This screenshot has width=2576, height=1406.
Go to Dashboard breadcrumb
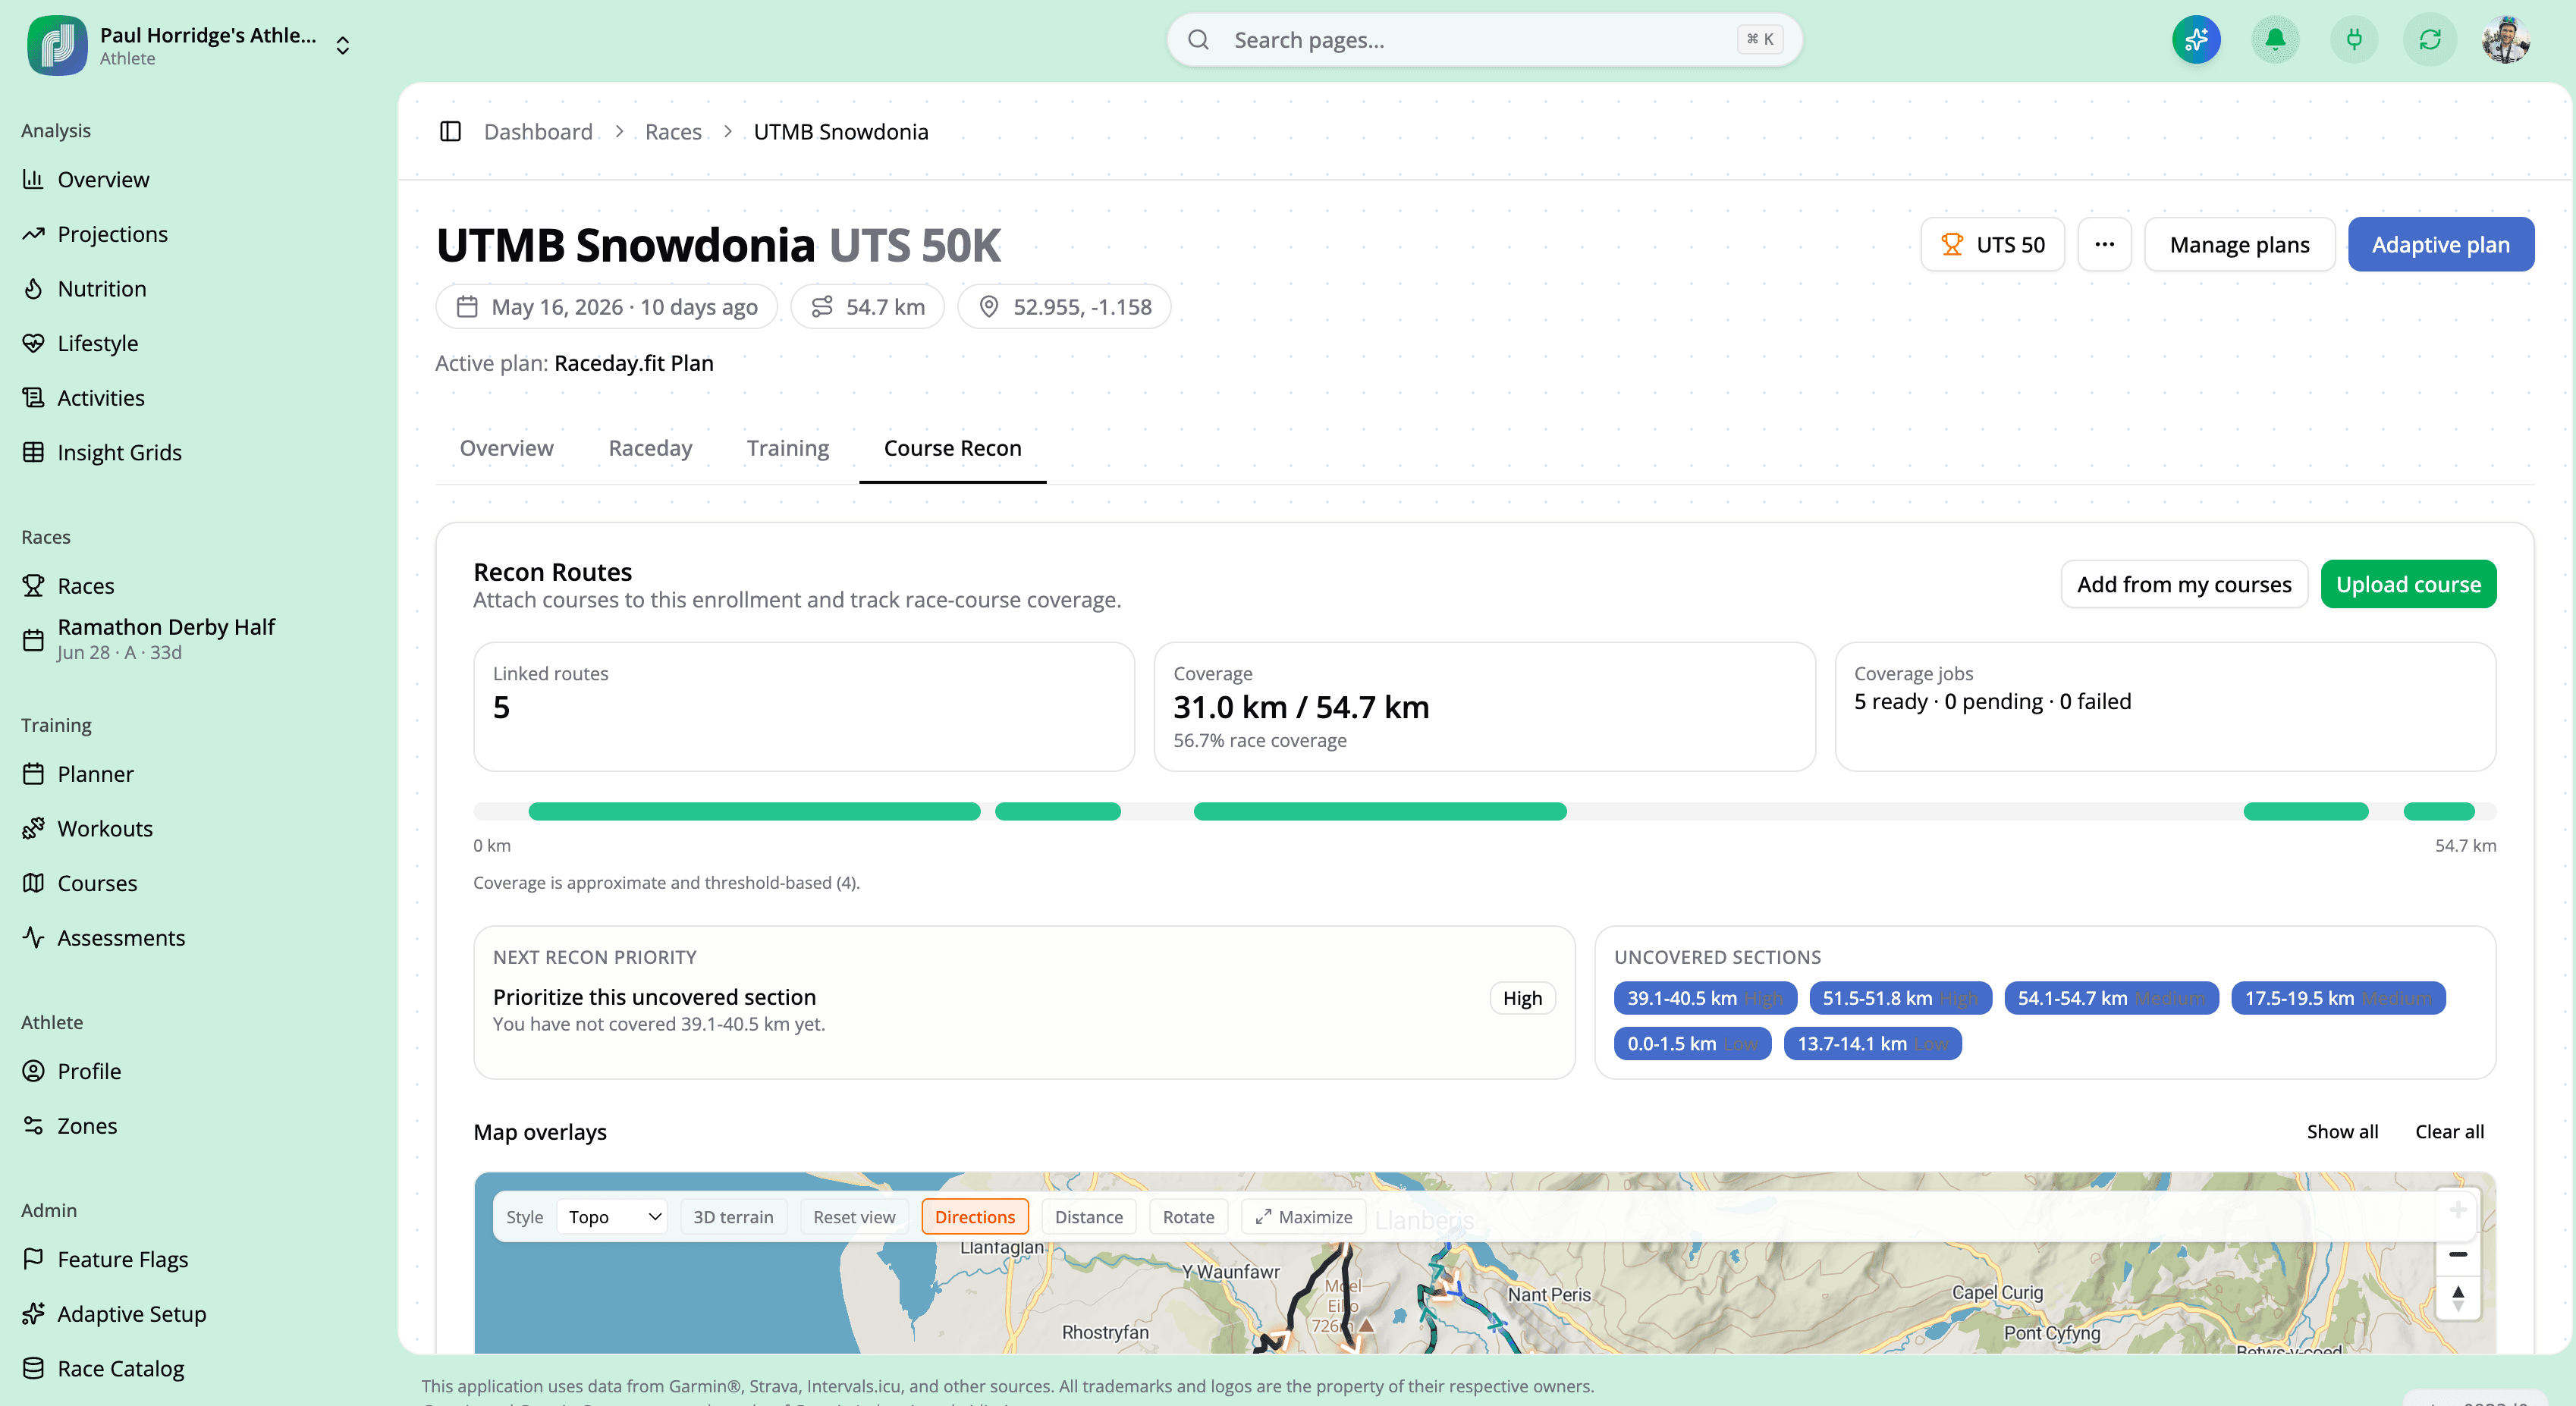(538, 131)
